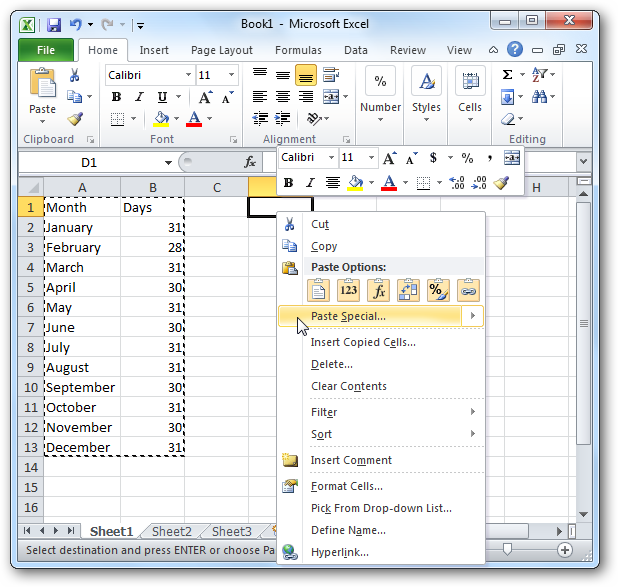Screen dimensions: 618x587
Task: Switch to the Formulas ribbon tab
Action: click(298, 50)
